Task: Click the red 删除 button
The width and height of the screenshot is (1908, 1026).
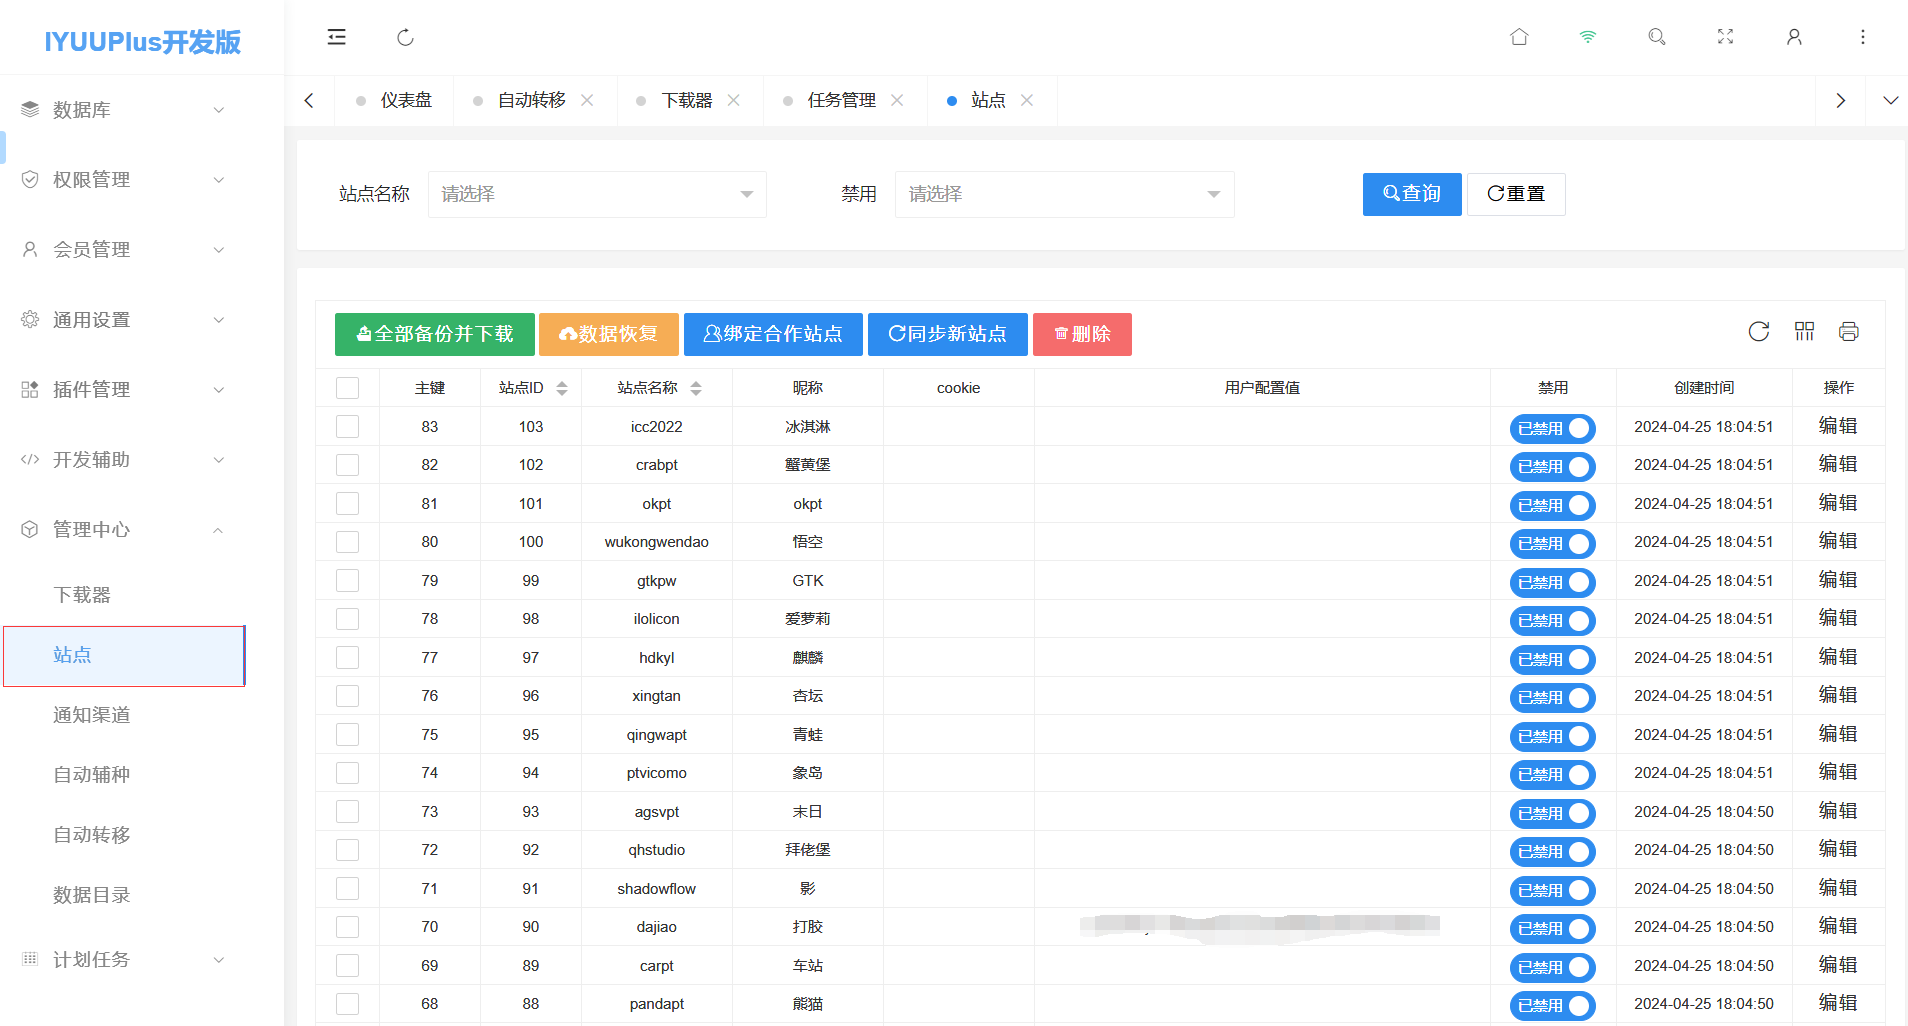Action: click(x=1082, y=334)
